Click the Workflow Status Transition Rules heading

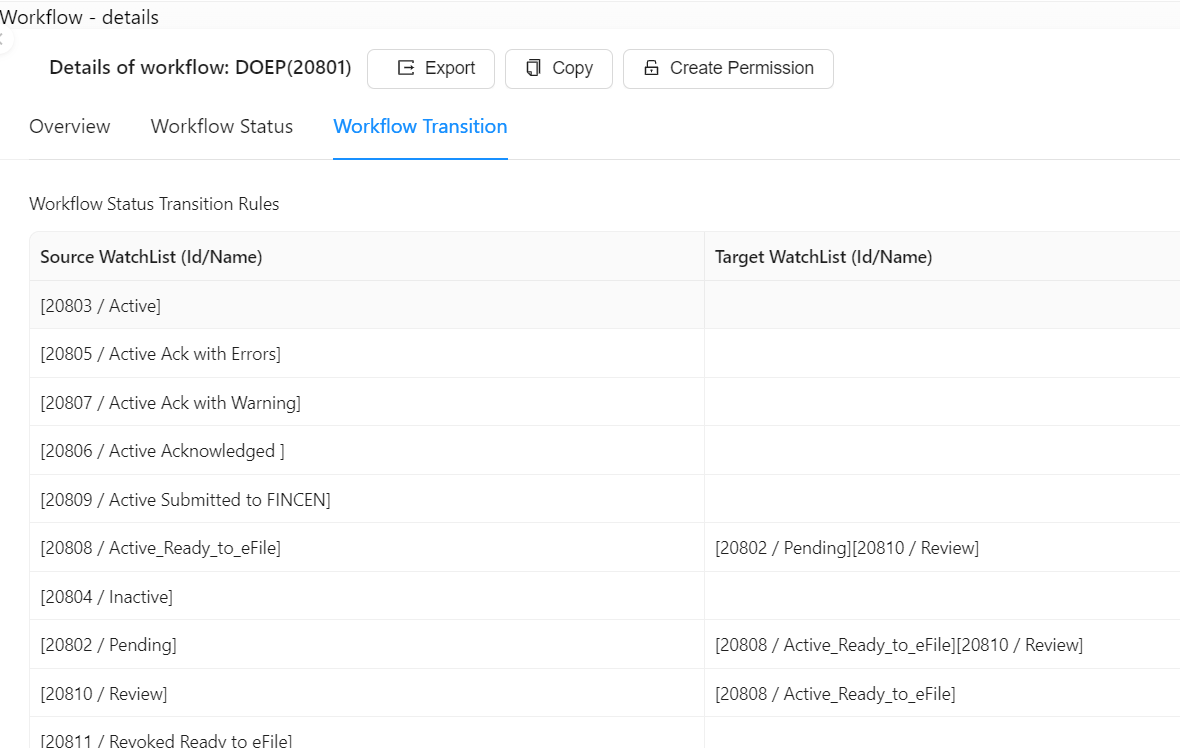tap(154, 204)
